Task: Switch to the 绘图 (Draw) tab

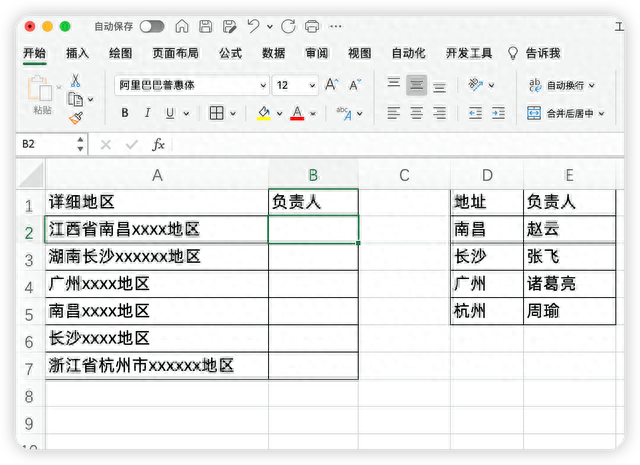Action: click(x=120, y=53)
